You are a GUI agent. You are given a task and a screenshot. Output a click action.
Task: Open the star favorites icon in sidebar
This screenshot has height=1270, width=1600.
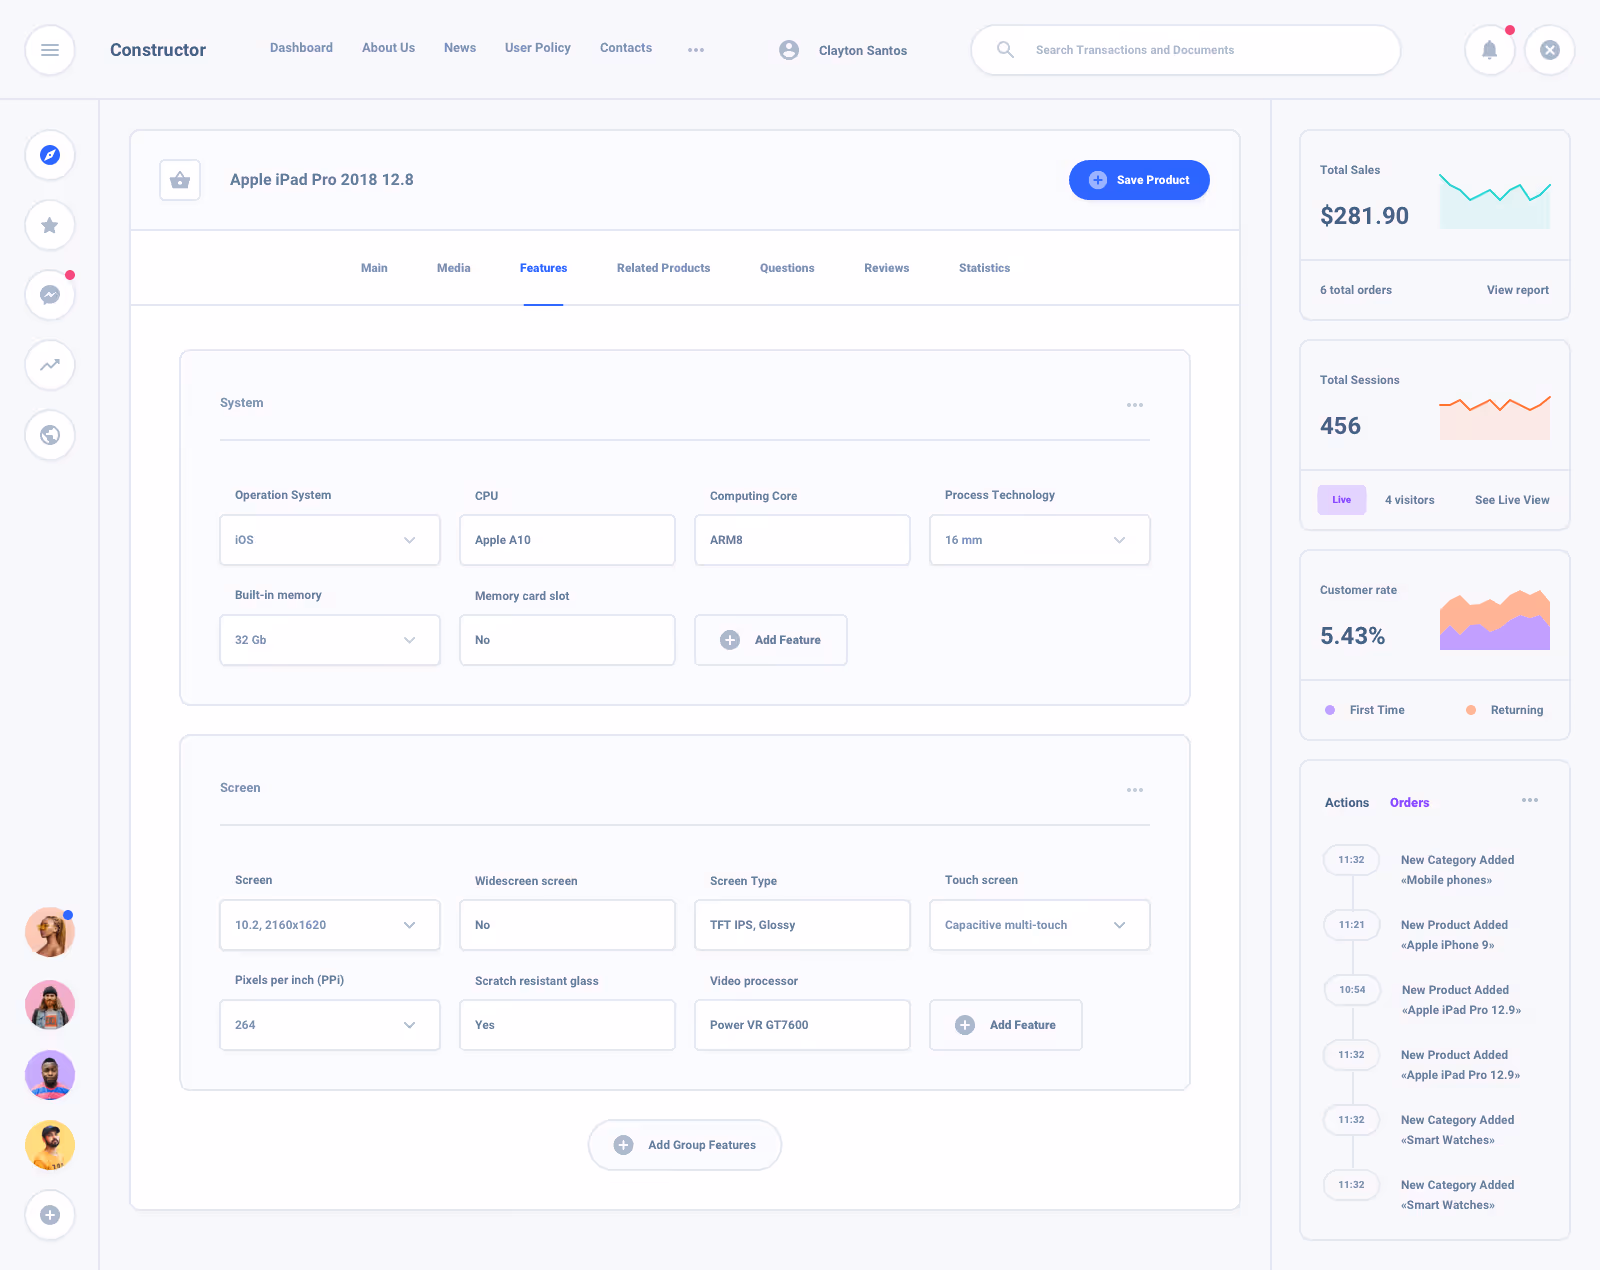(x=50, y=225)
